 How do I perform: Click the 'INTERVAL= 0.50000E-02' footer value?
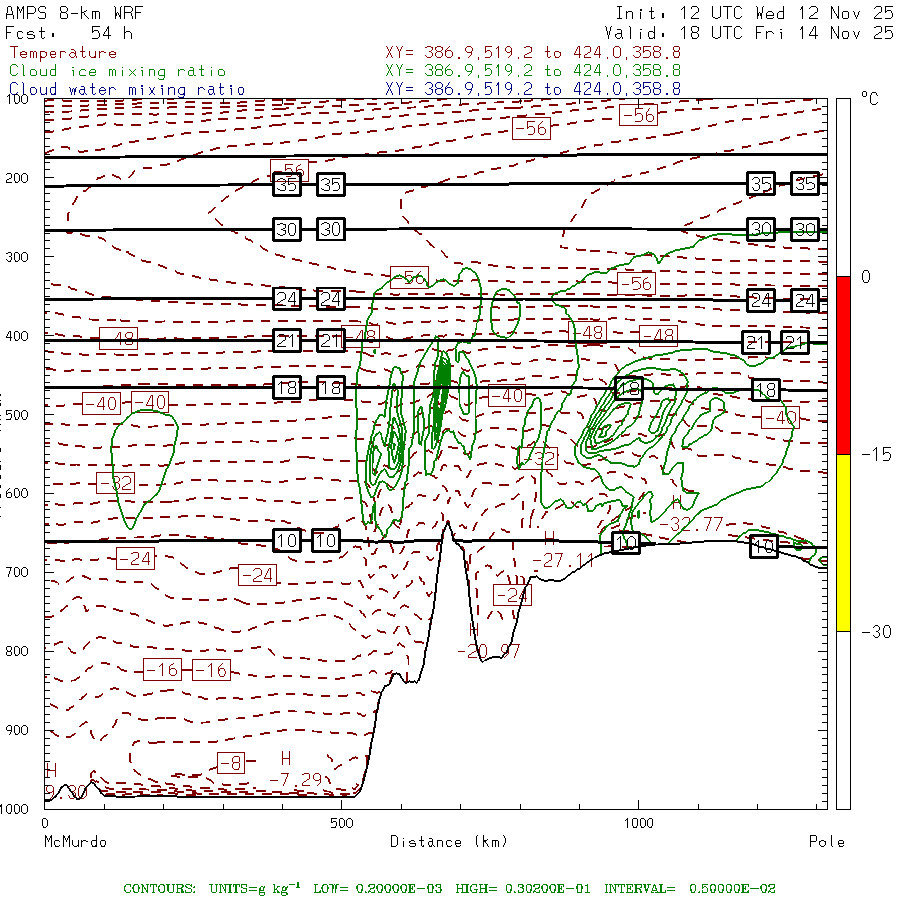[690, 889]
